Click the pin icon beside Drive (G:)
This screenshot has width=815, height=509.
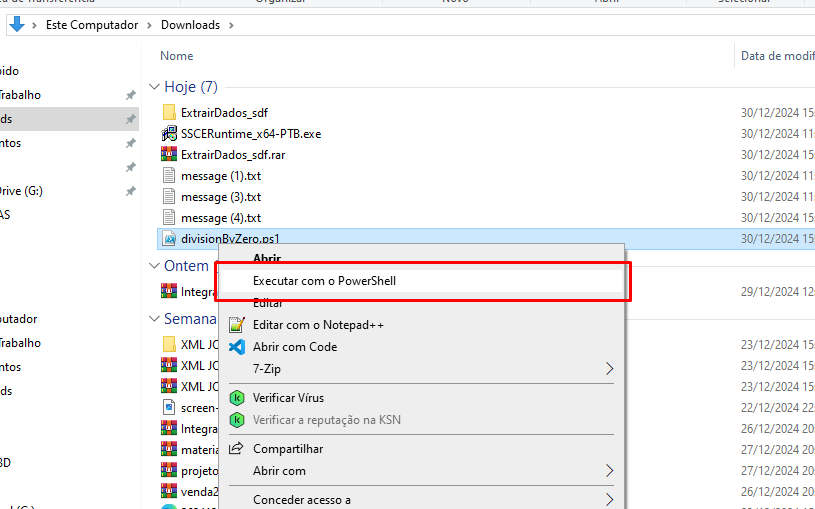coord(130,191)
